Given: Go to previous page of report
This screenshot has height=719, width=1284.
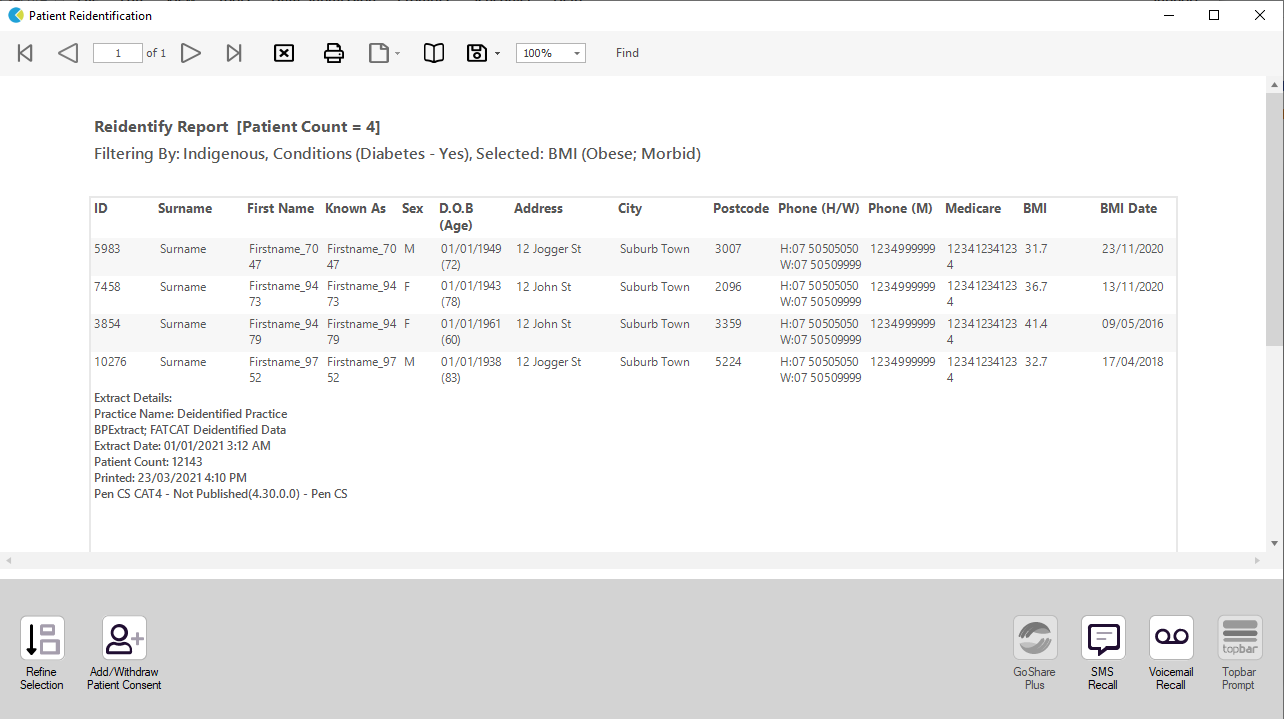Looking at the screenshot, I should [x=68, y=53].
